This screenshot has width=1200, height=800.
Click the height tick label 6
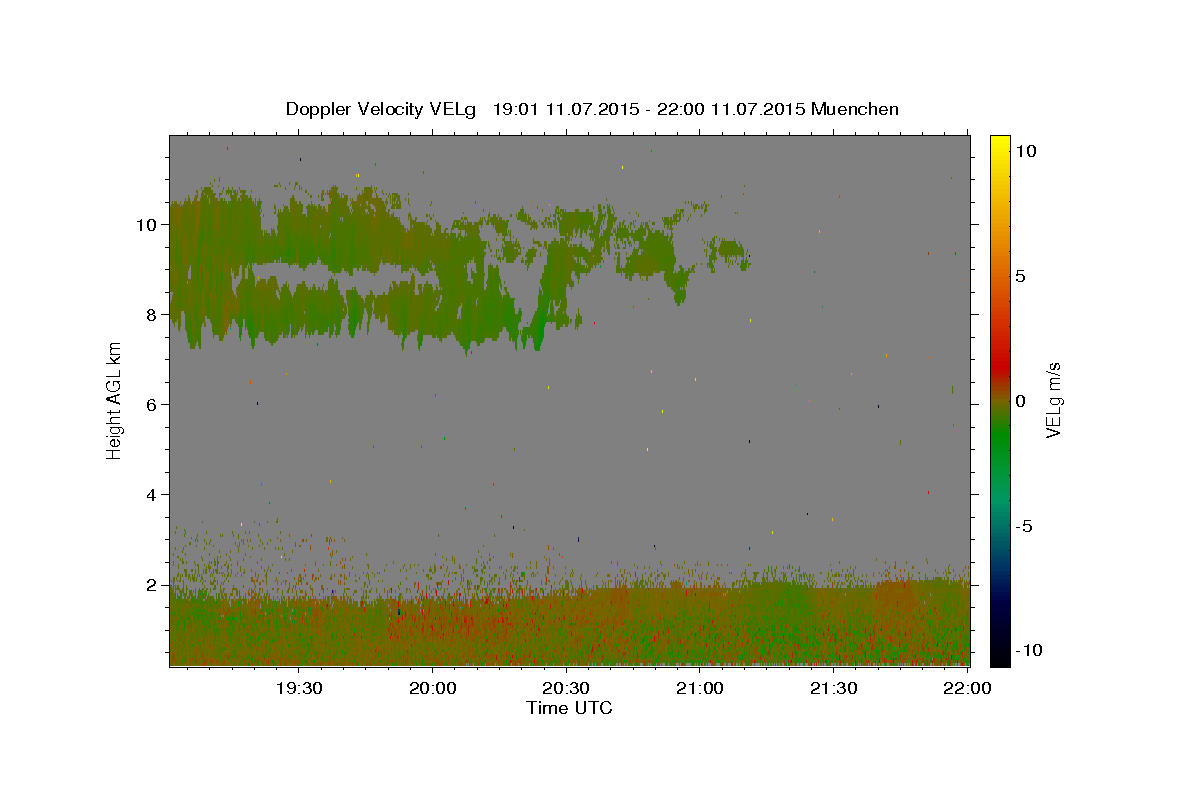pos(153,405)
